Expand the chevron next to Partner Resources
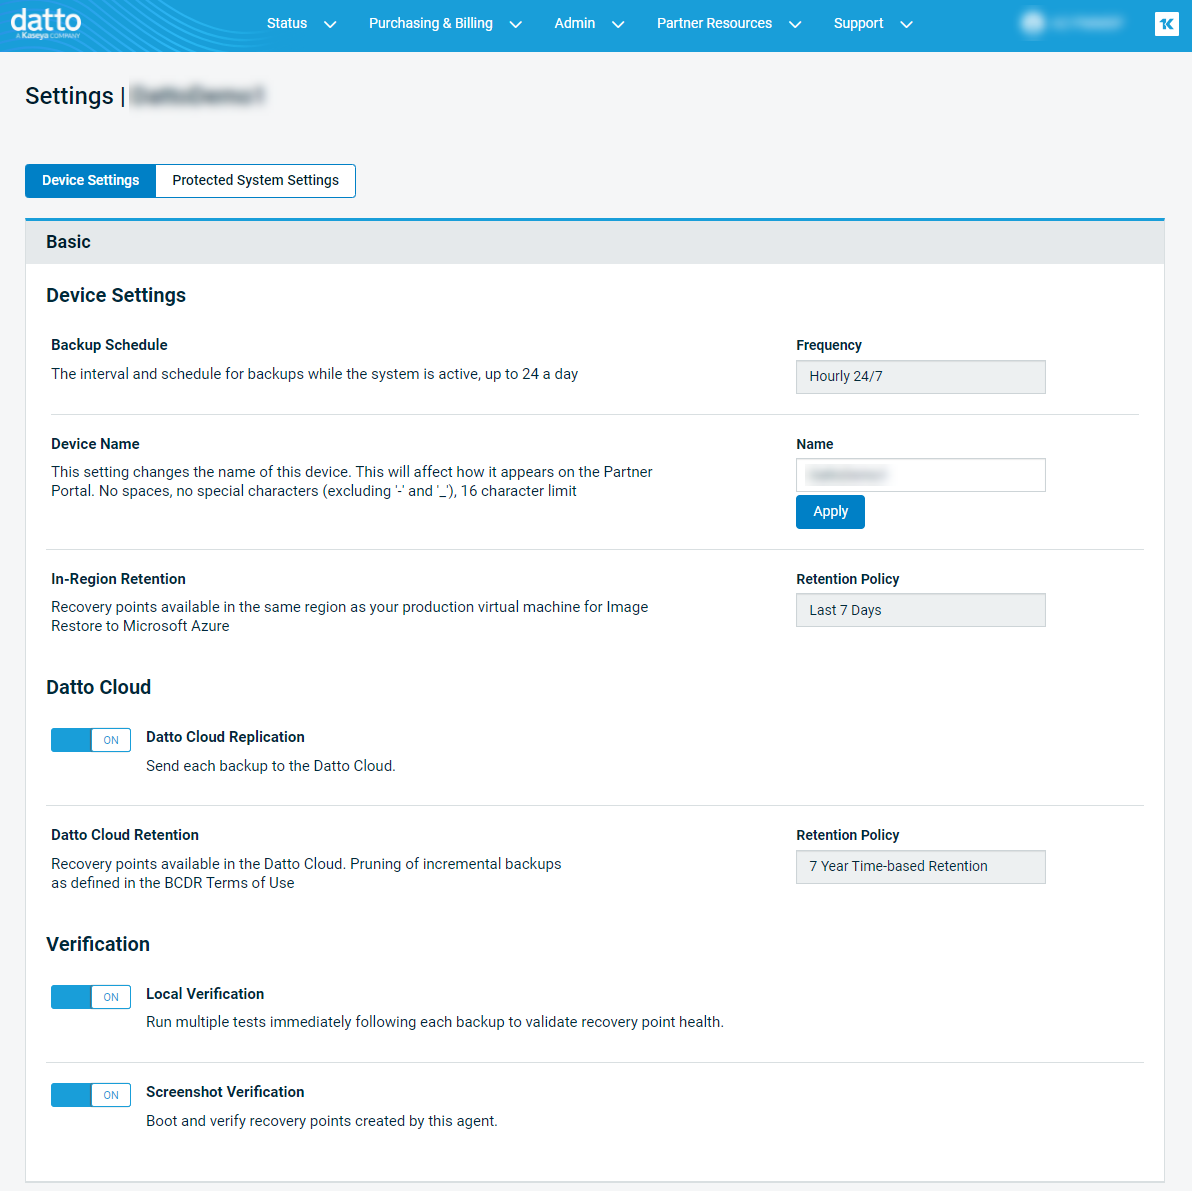The width and height of the screenshot is (1192, 1191). tap(795, 24)
